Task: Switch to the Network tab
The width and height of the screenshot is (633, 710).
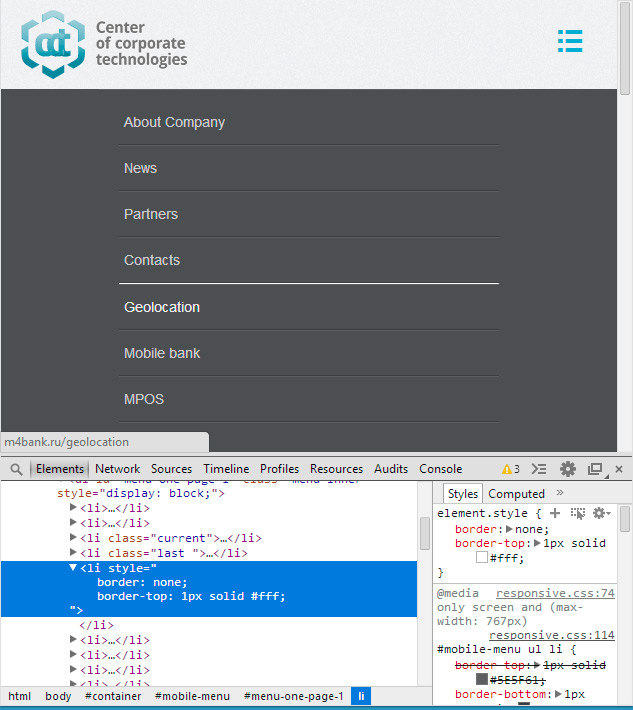Action: click(118, 469)
